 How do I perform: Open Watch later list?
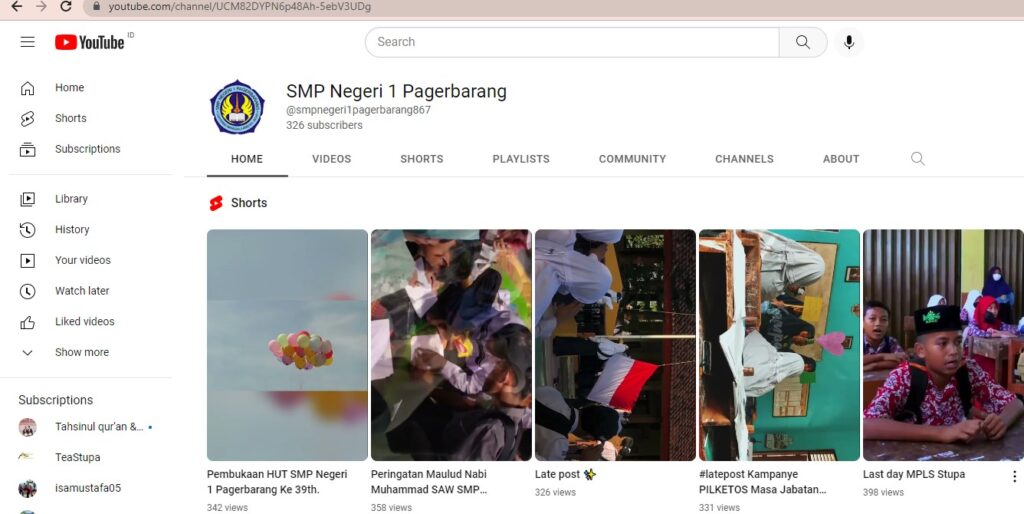82,291
